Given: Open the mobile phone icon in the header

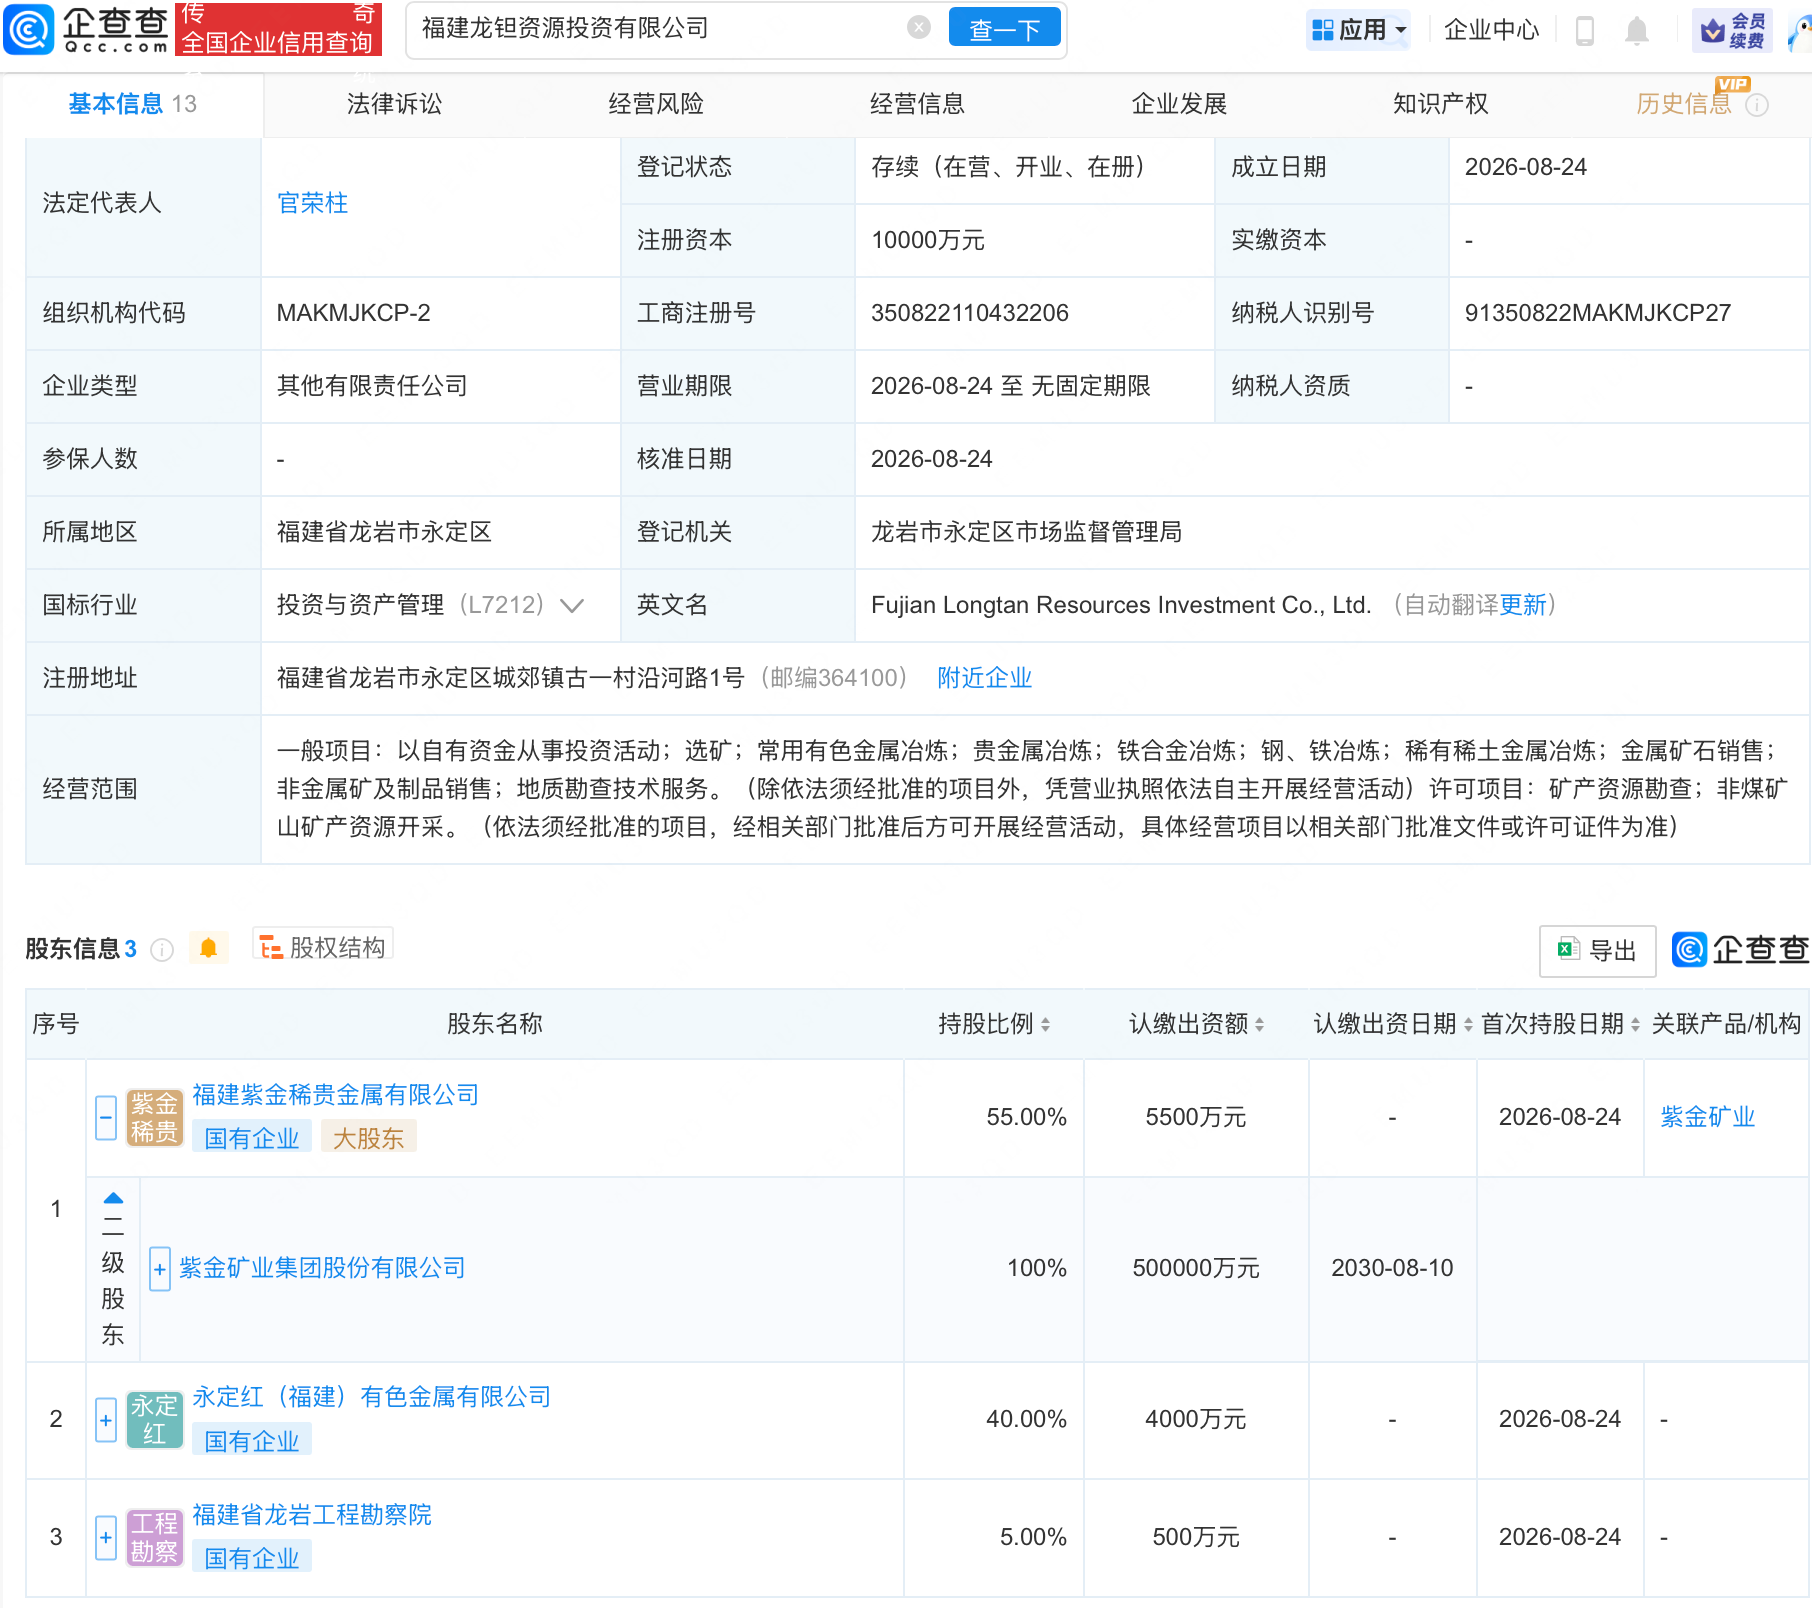Looking at the screenshot, I should tap(1585, 30).
